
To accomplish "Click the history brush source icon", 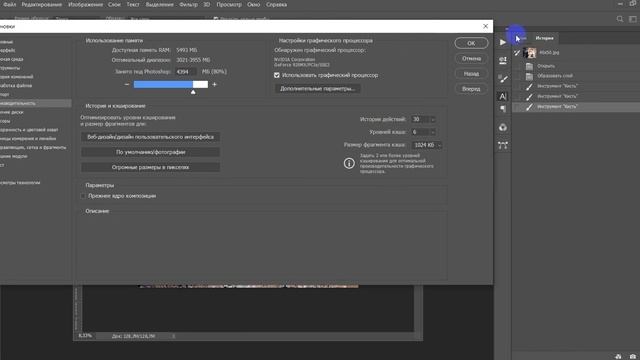I will tap(517, 53).
